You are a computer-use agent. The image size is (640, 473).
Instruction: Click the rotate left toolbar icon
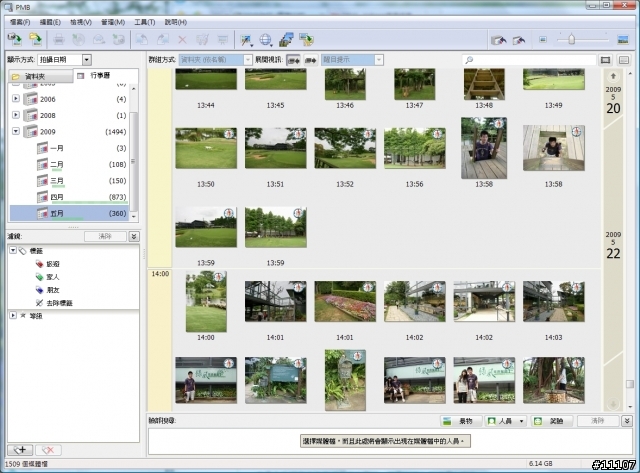pyautogui.click(x=141, y=40)
